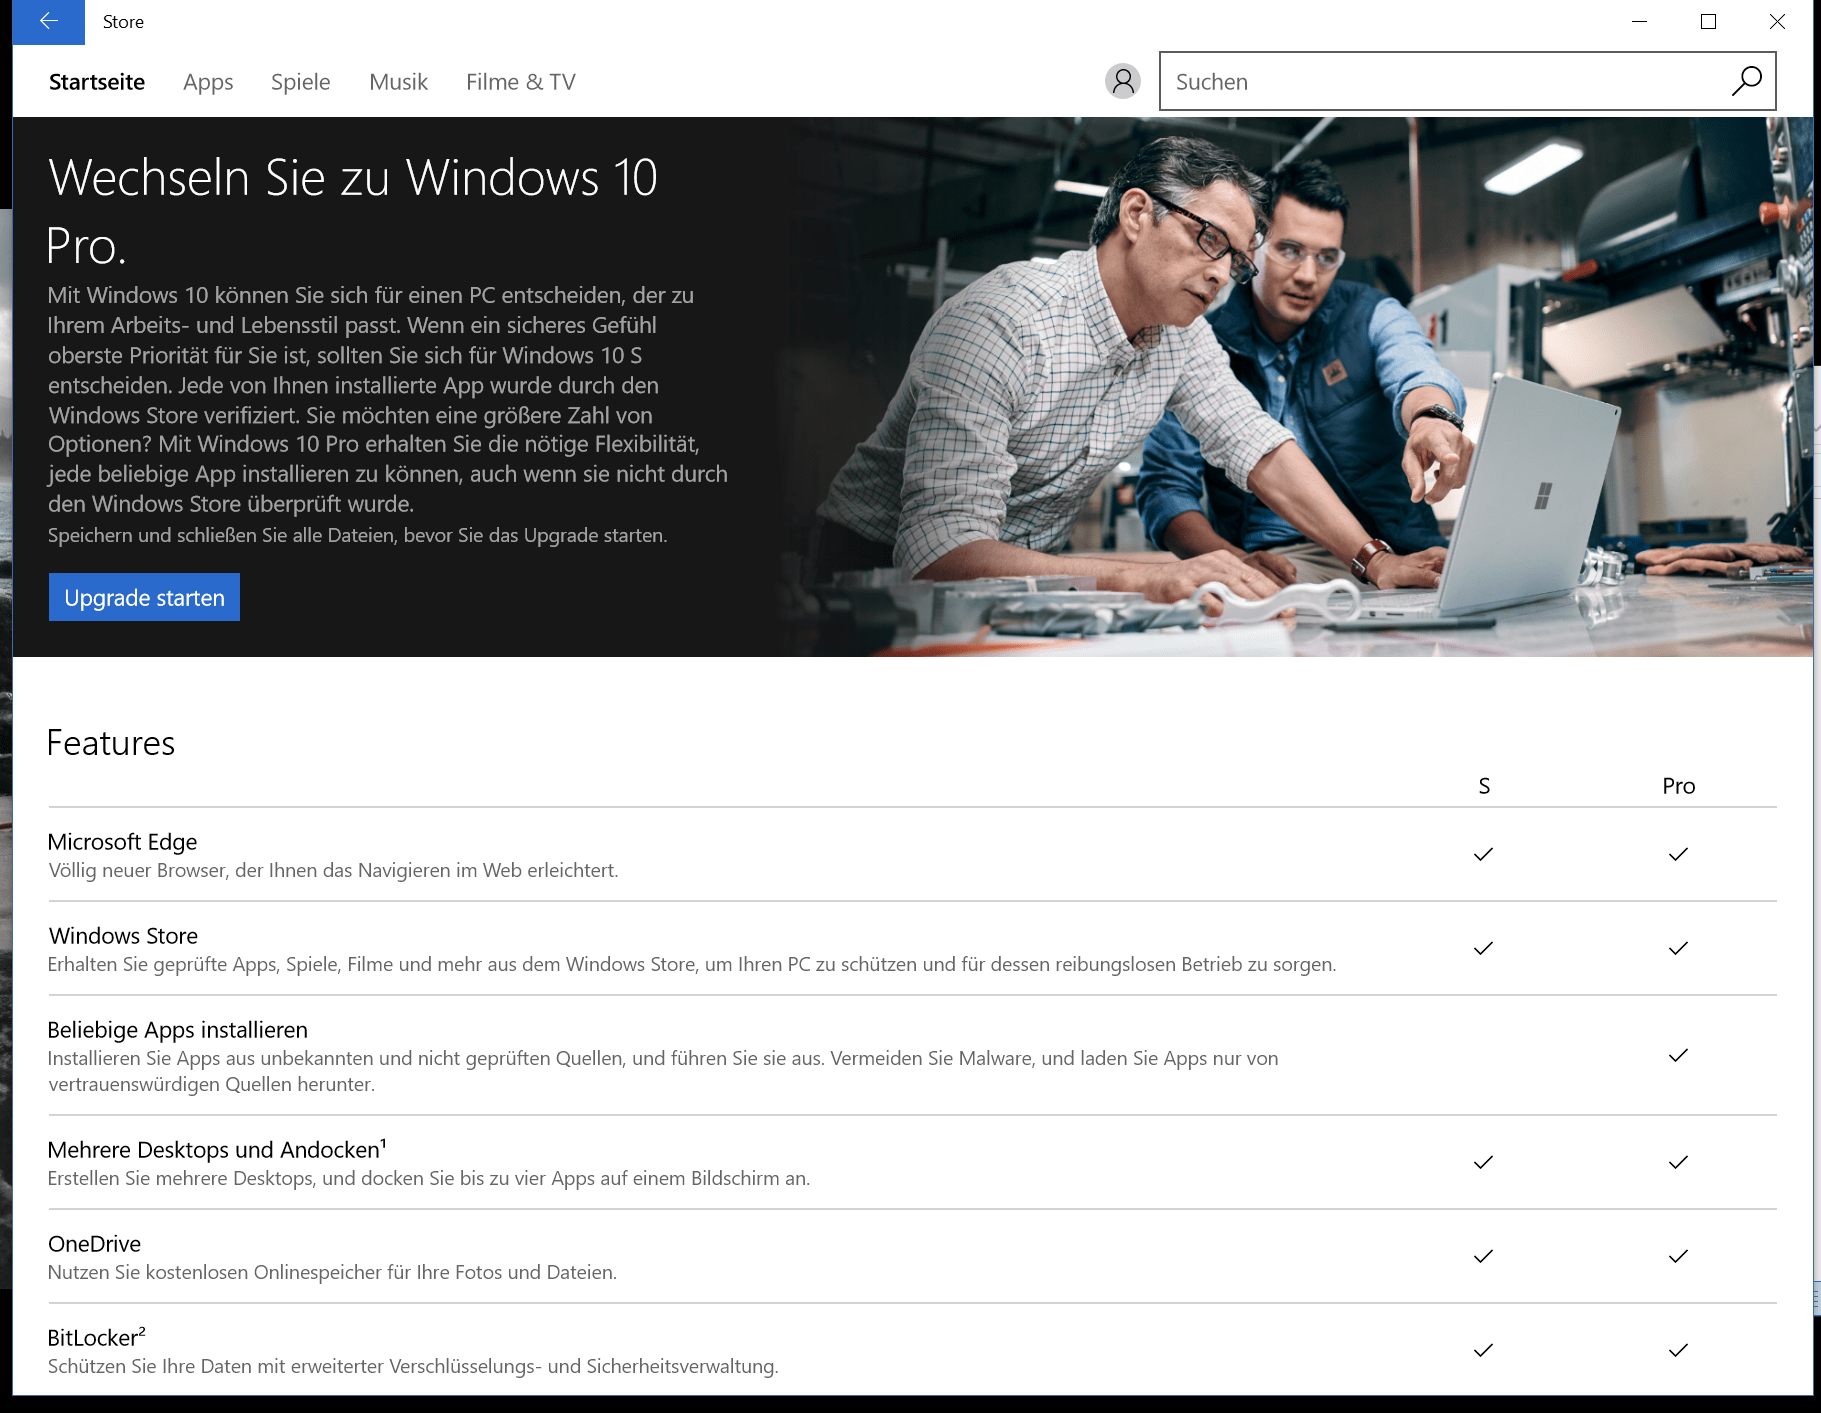Minimize the Store window

[x=1639, y=22]
